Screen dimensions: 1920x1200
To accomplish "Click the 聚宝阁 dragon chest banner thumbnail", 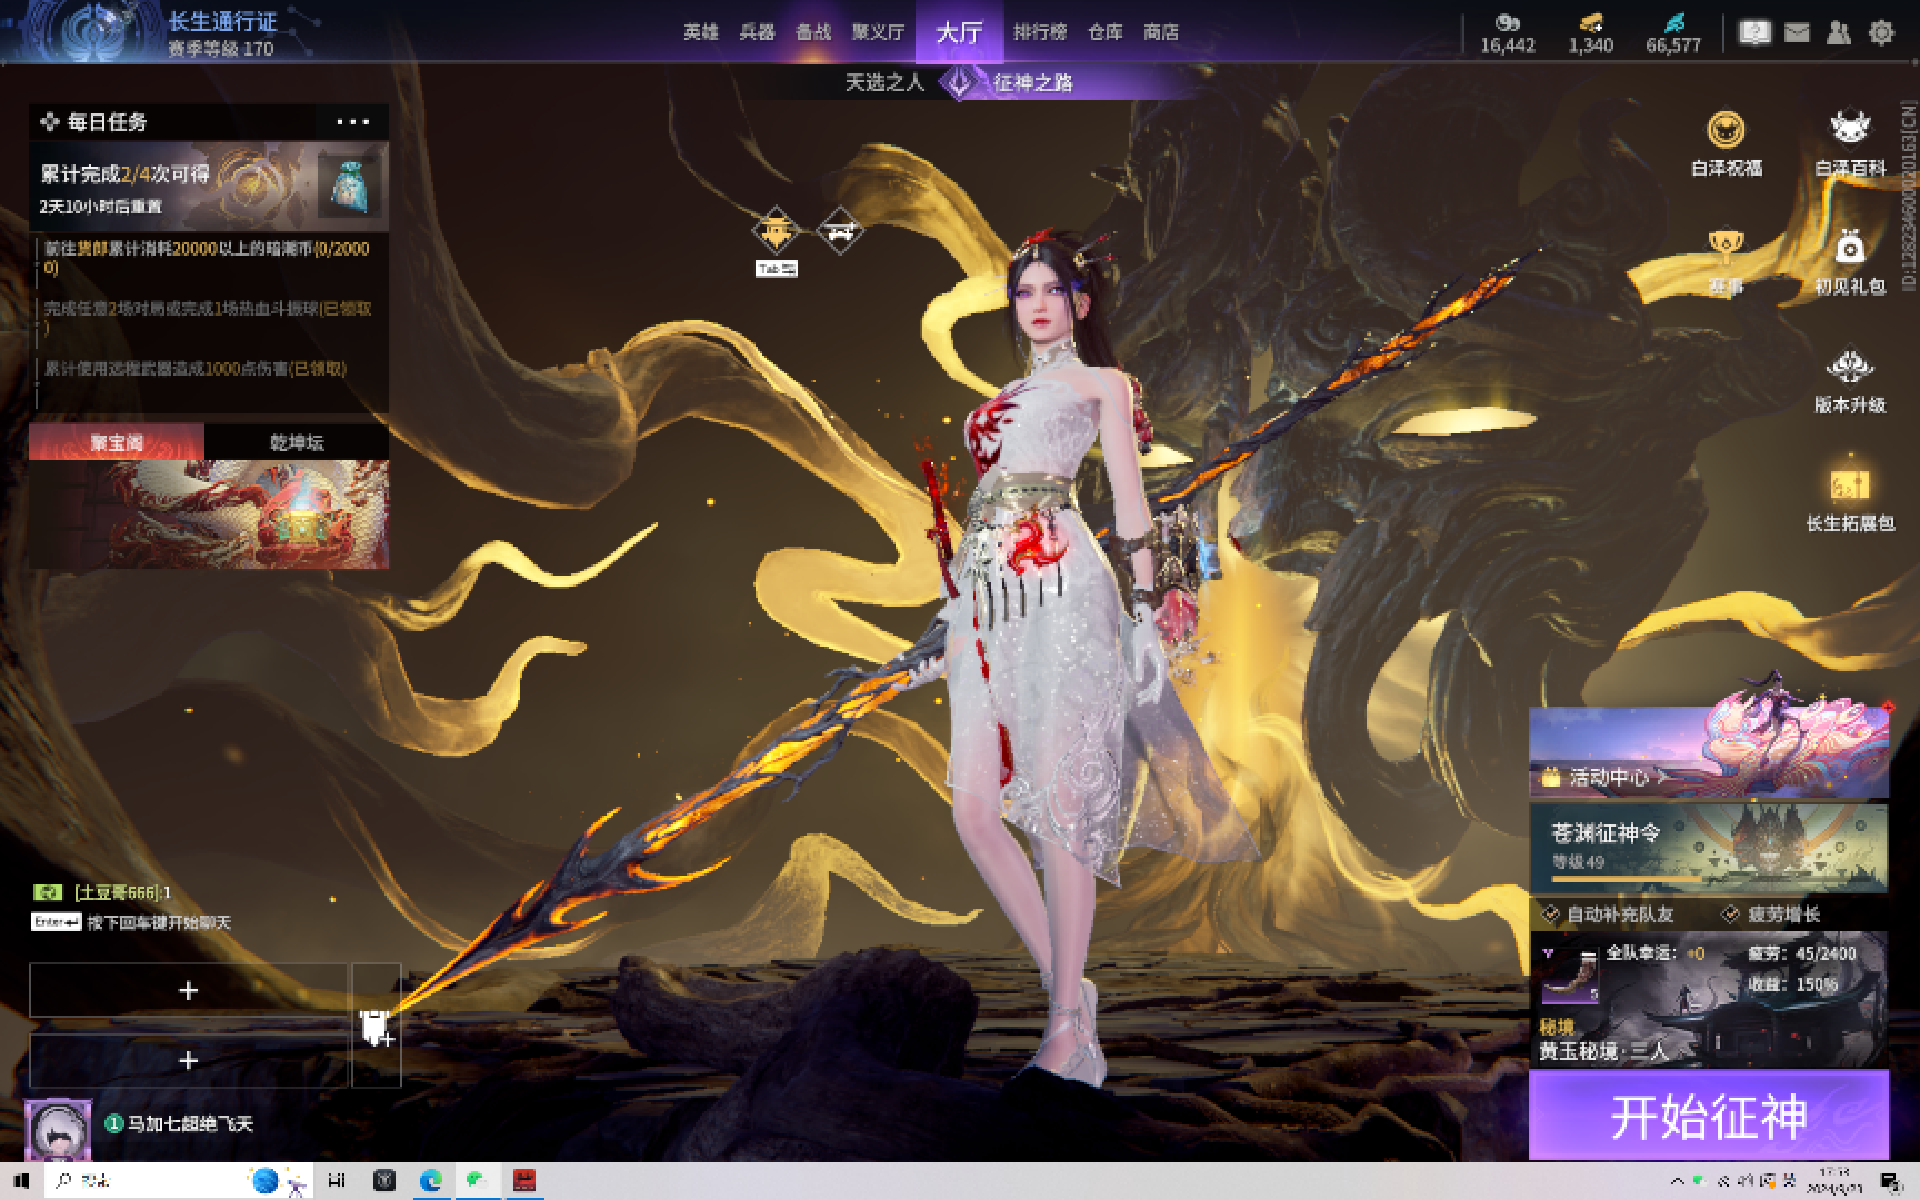I will 209,514.
